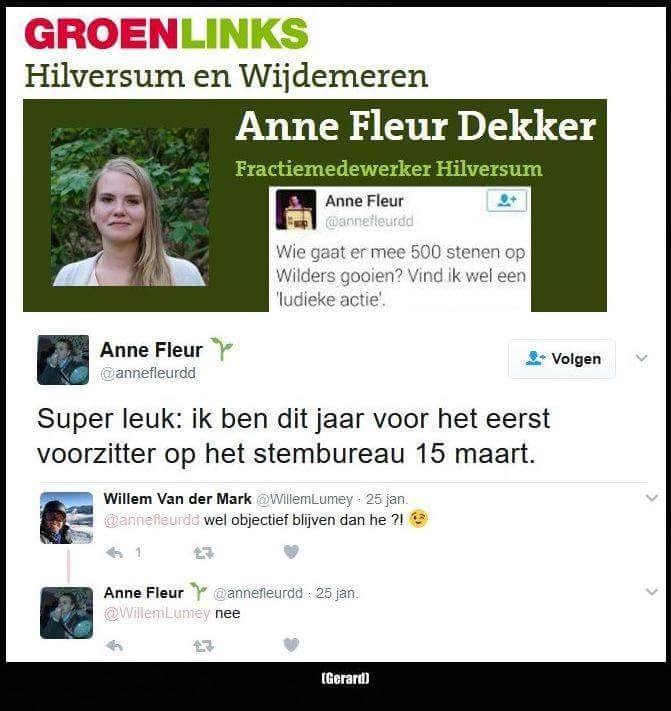671x711 pixels.
Task: Click the GroenLinks logo at the top
Action: 166,34
